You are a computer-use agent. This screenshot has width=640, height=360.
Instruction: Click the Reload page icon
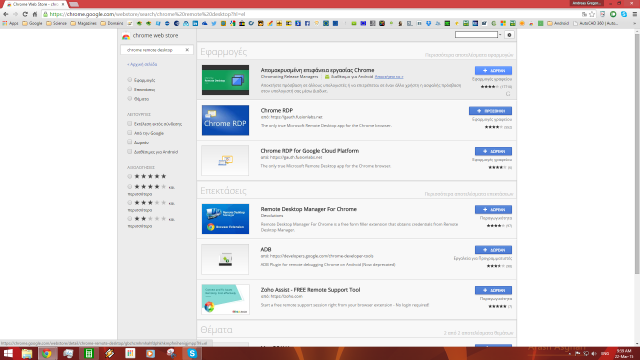tap(25, 14)
